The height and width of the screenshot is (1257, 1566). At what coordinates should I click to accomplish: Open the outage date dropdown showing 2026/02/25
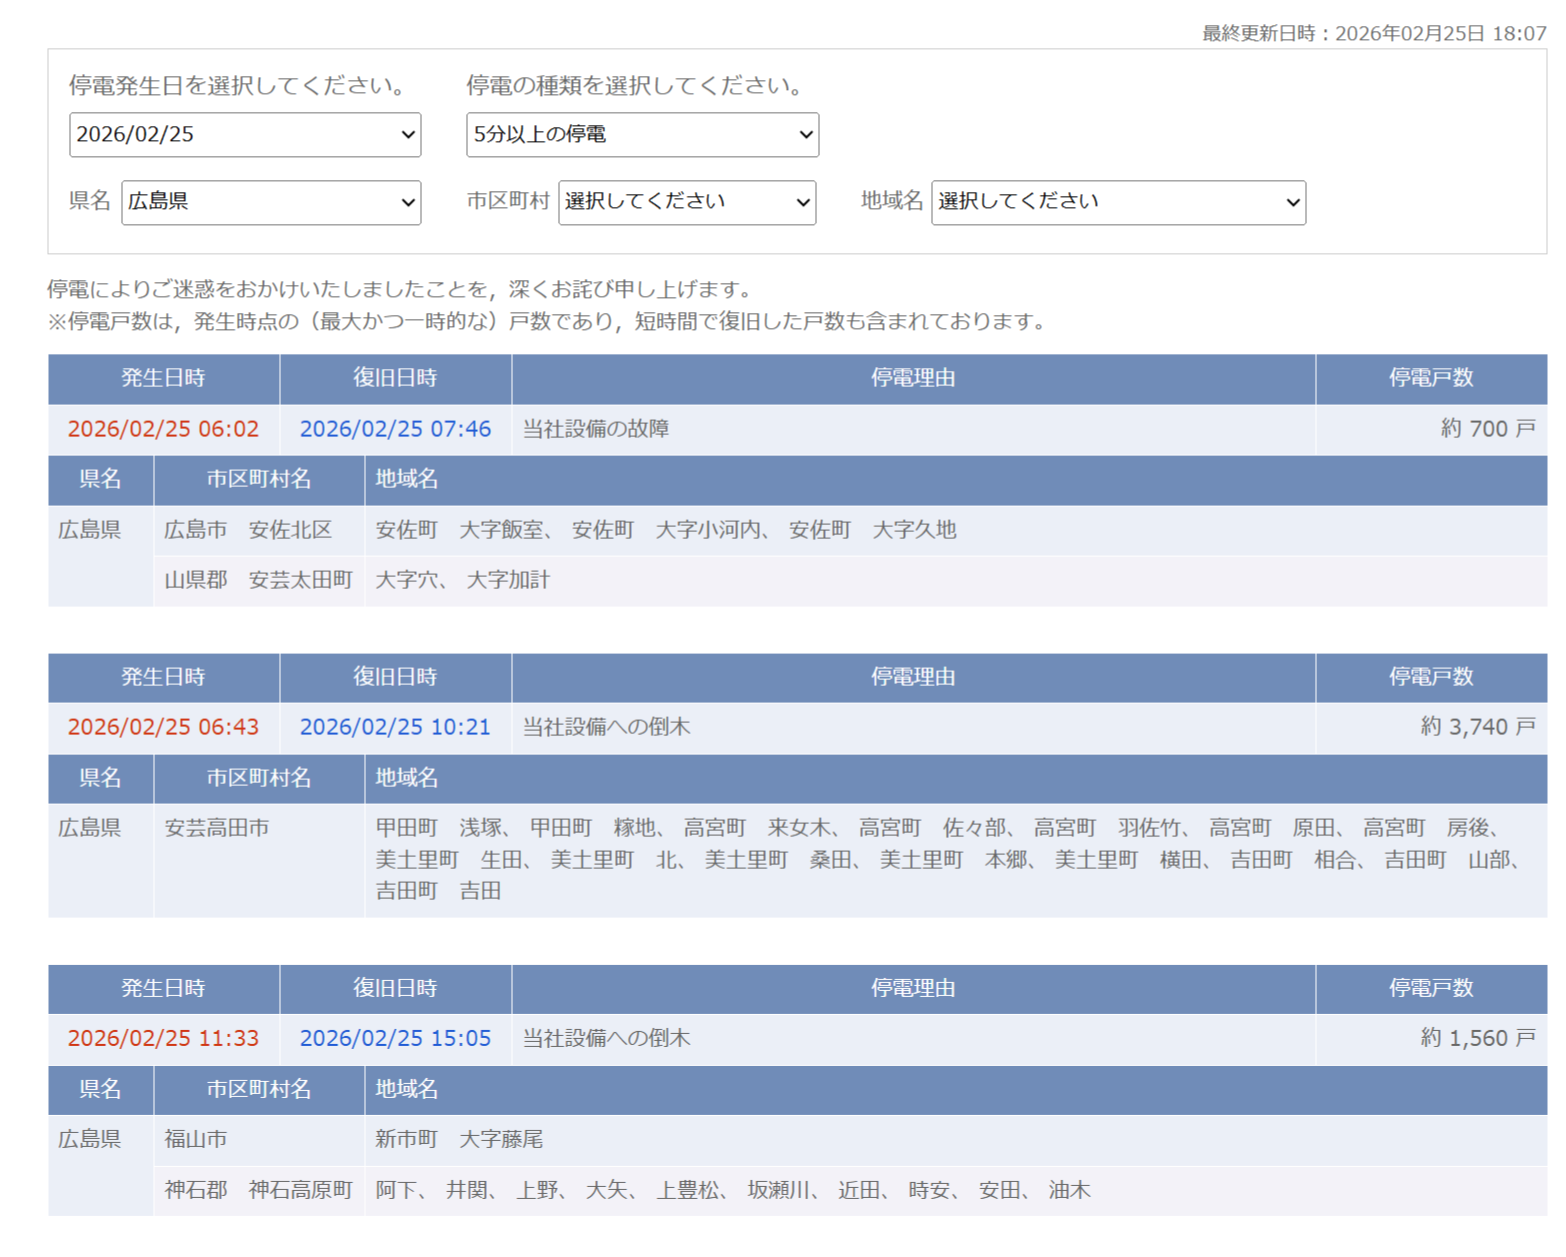(245, 135)
